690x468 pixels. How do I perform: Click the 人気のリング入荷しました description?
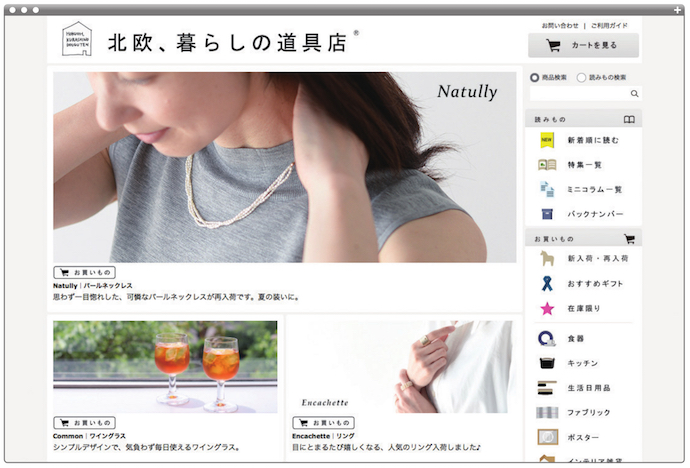click(x=386, y=447)
